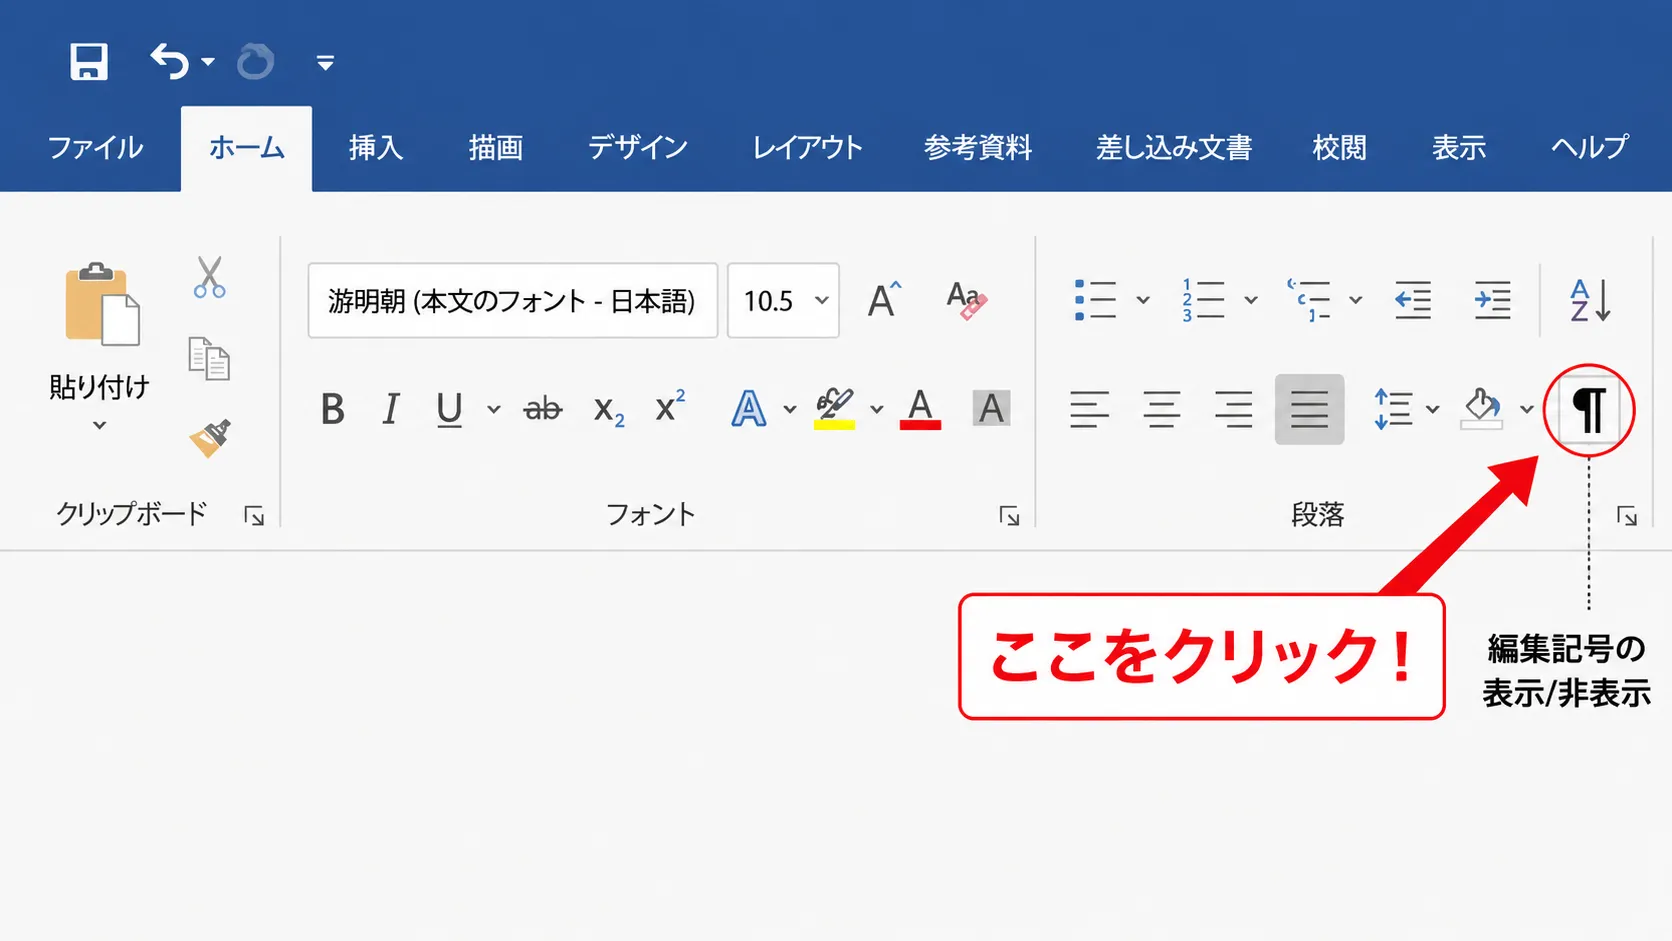Screen dimensions: 1672x941
Task: Open Customize Quick Access Toolbar dropdown
Action: (325, 62)
